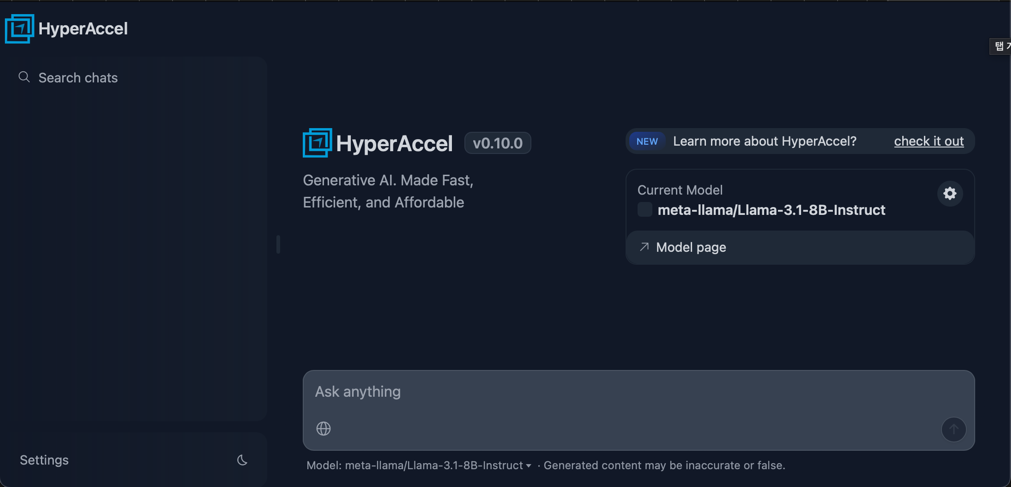This screenshot has width=1011, height=487.
Task: Focus the Ask anything input box
Action: (x=638, y=392)
